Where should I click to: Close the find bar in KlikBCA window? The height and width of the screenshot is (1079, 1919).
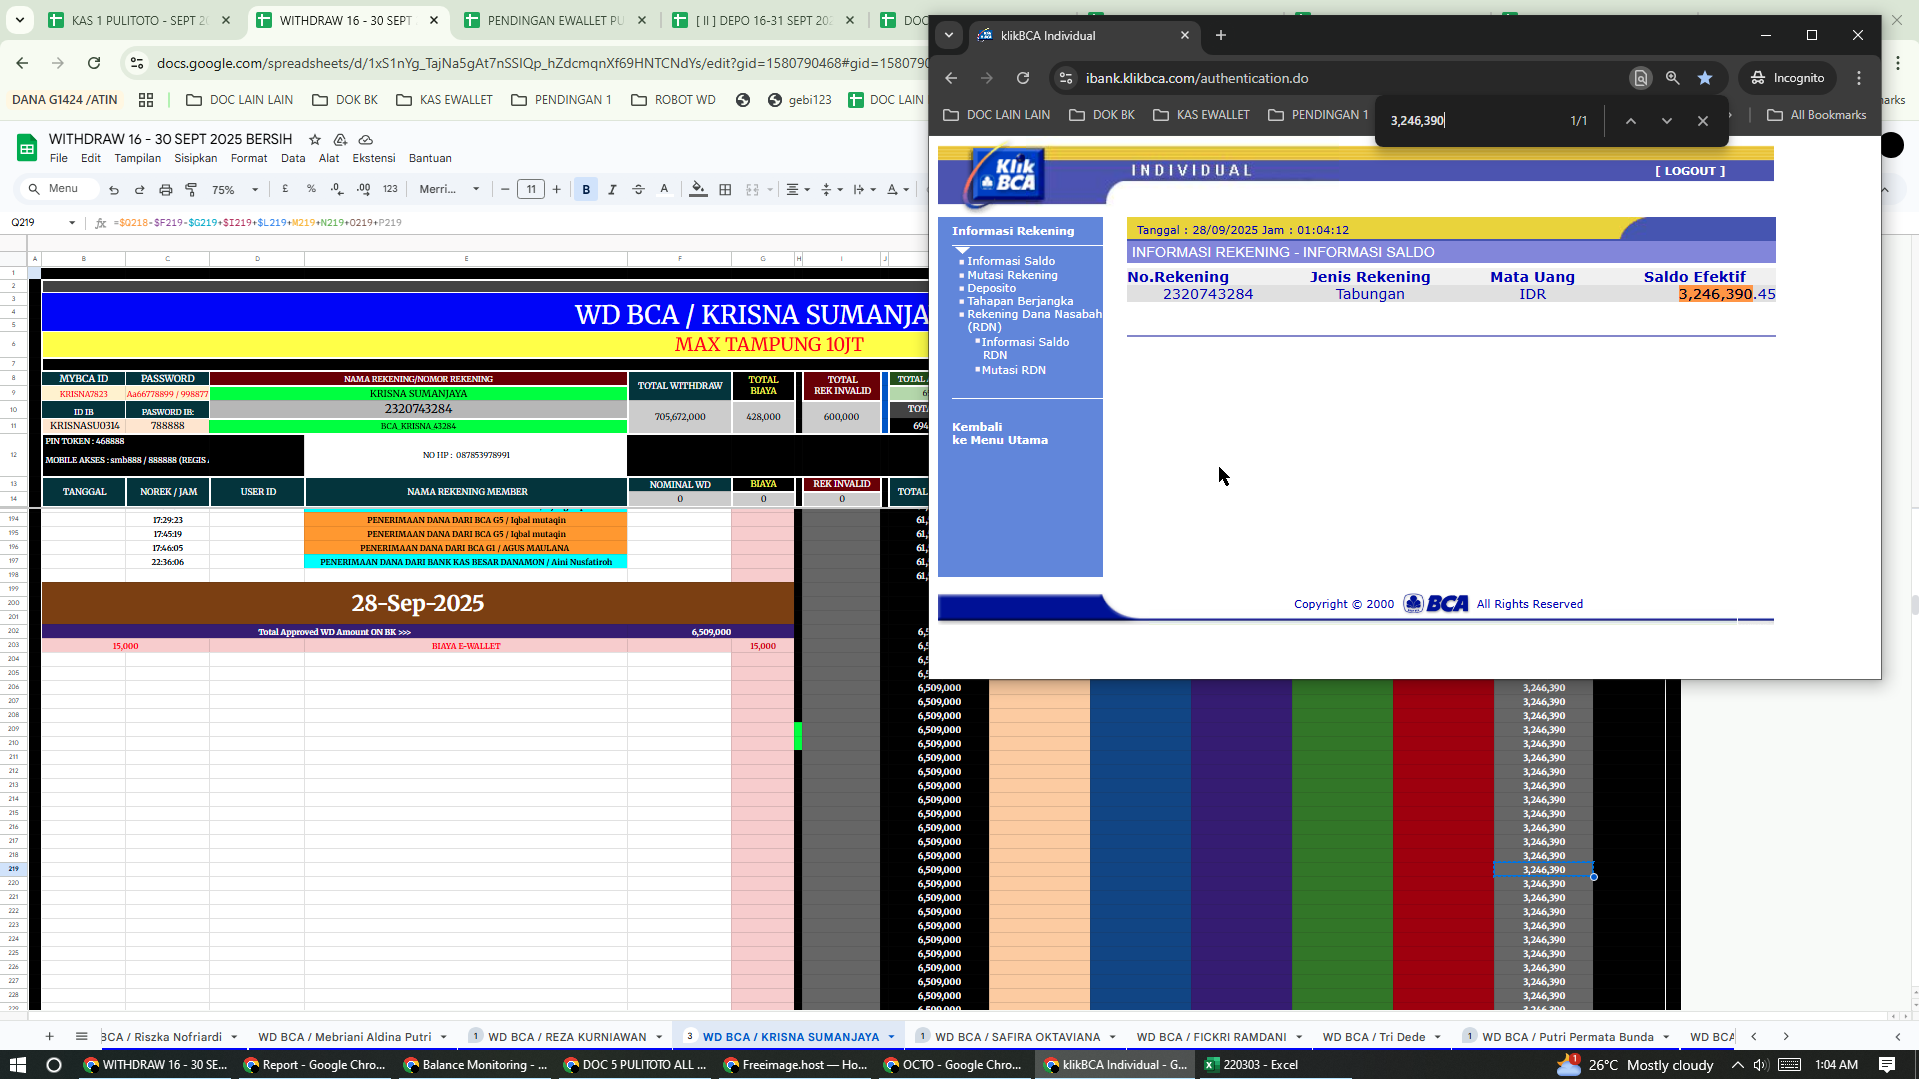click(1702, 121)
